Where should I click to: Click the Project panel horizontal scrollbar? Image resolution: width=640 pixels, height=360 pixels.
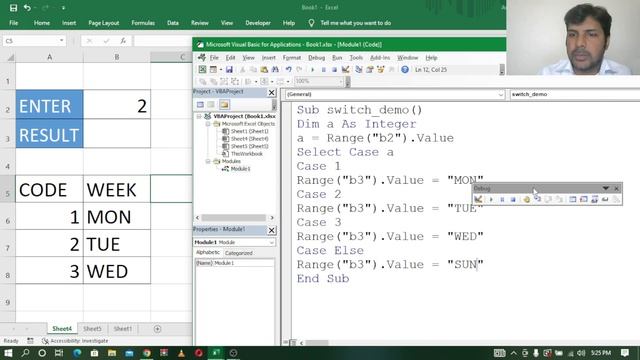[234, 218]
